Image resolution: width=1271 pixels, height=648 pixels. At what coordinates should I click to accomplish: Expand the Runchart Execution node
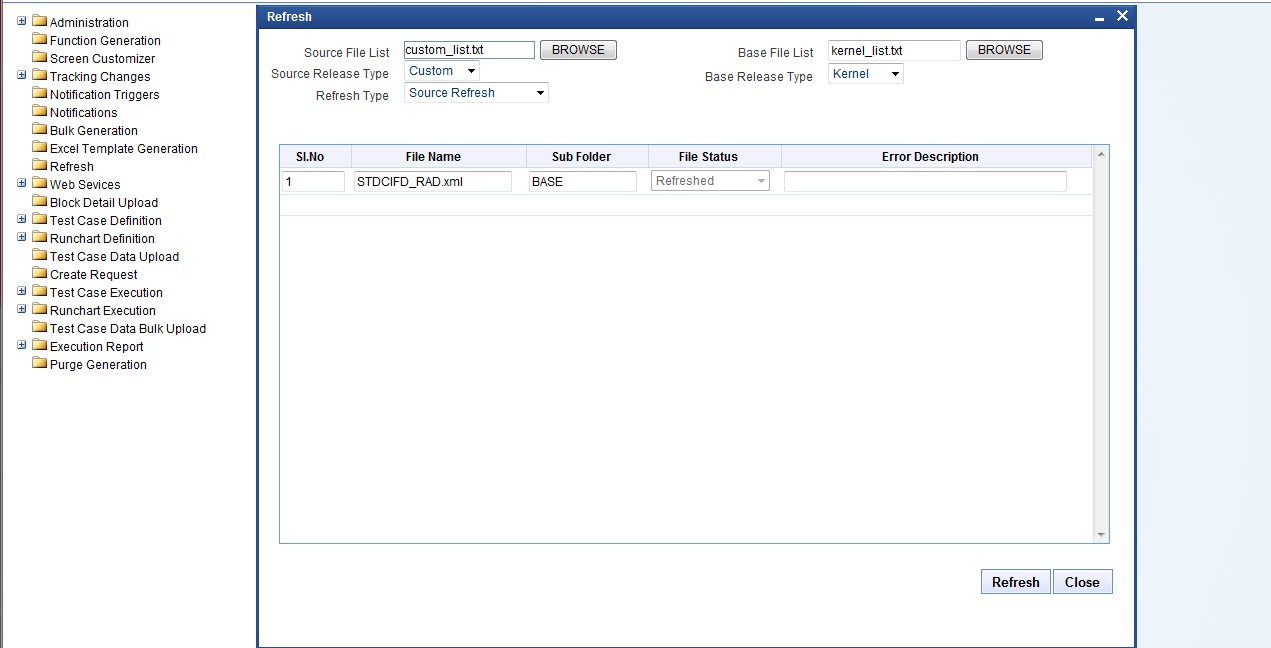(22, 309)
